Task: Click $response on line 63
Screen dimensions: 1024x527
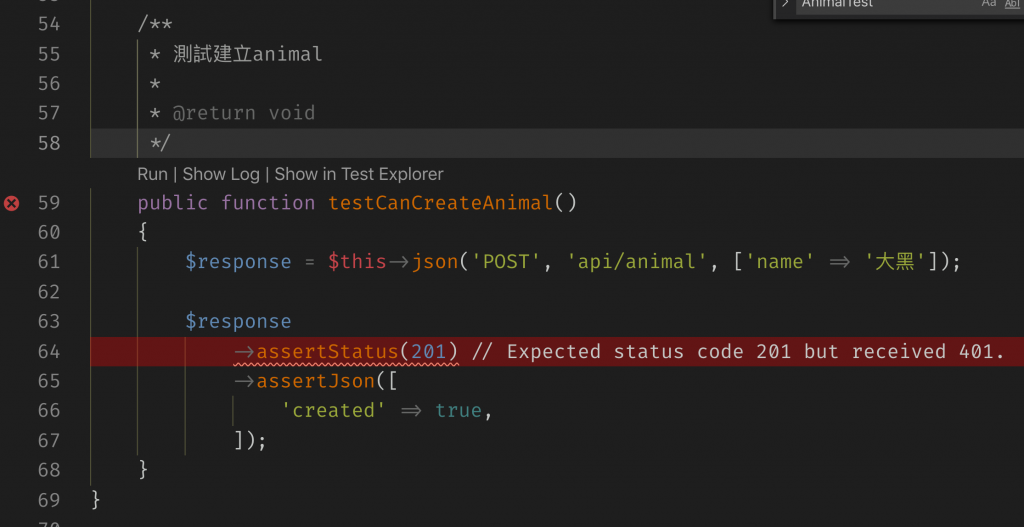Action: point(238,322)
